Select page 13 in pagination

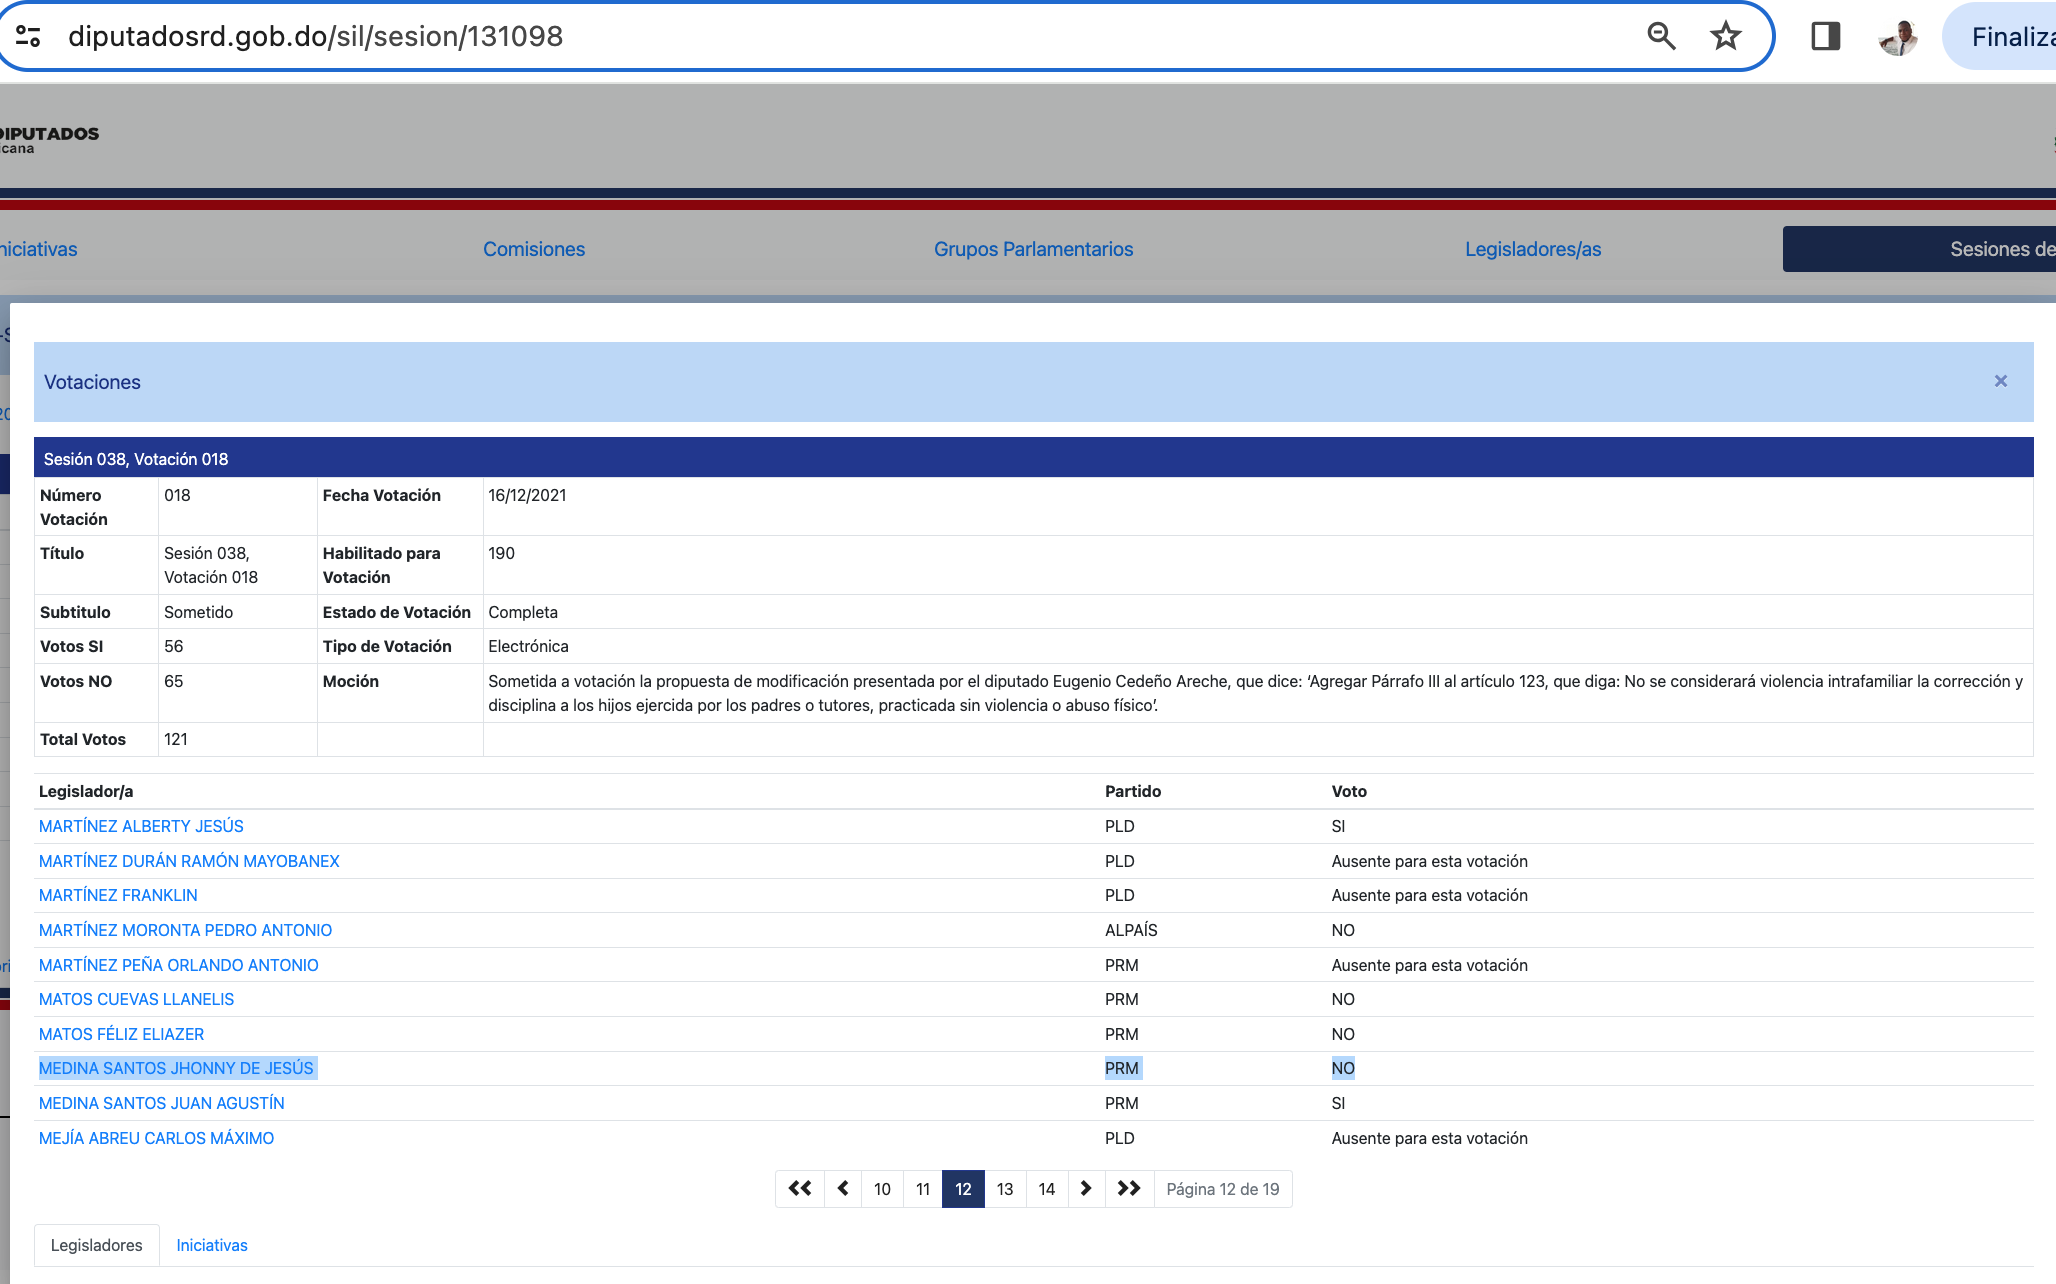click(x=1005, y=1189)
